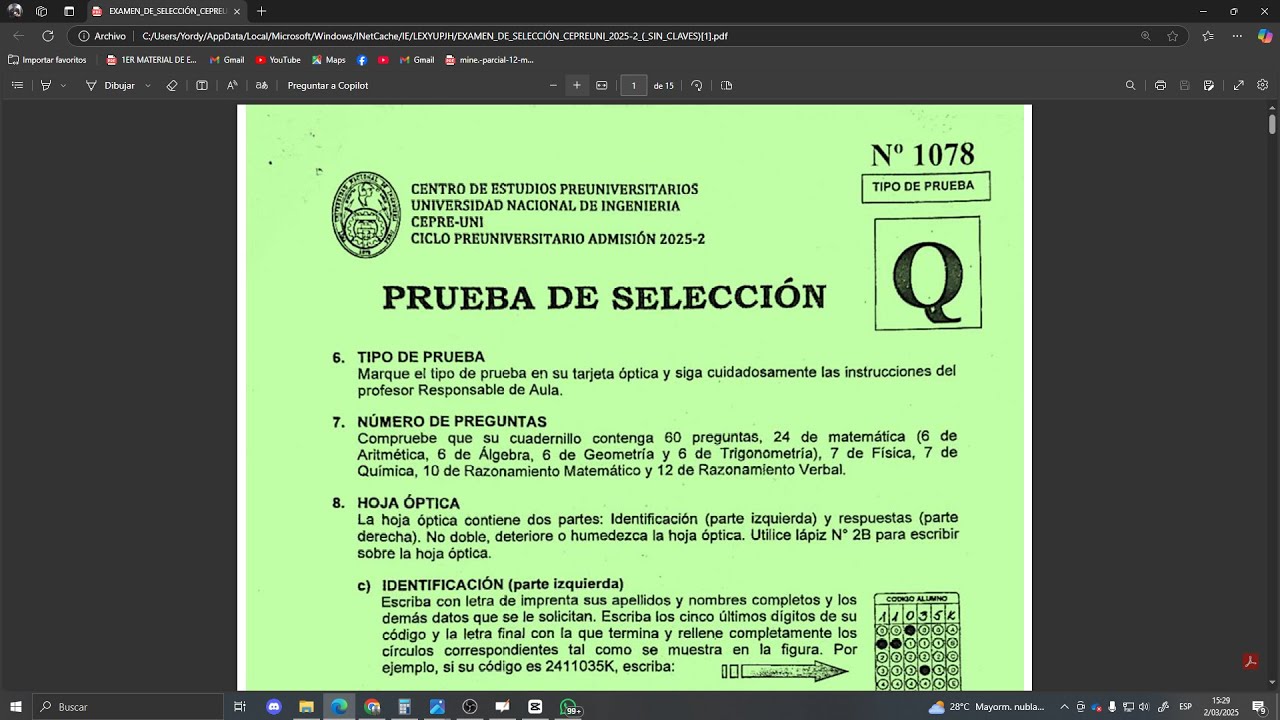This screenshot has height=720, width=1280.
Task: Open the workspaces icon in title bar
Action: (x=41, y=11)
